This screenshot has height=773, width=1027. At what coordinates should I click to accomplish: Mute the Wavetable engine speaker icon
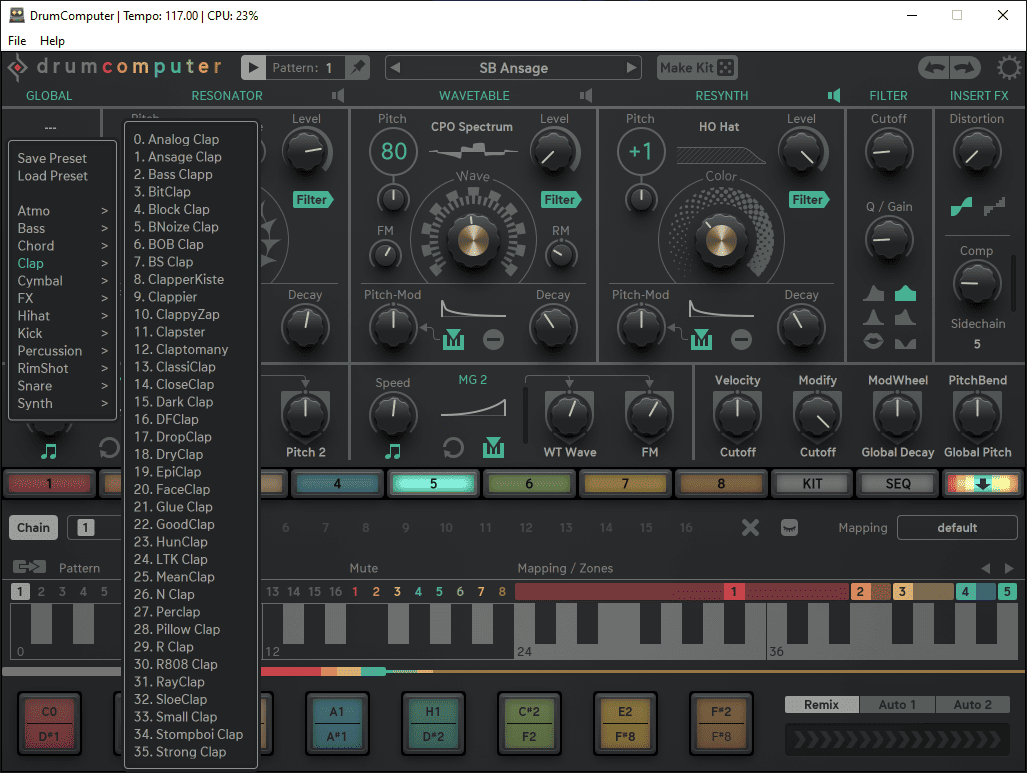point(586,96)
